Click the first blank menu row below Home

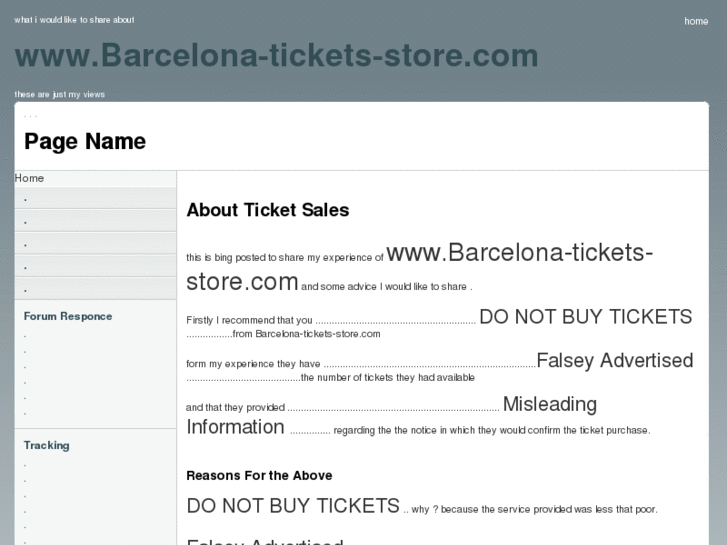tap(95, 198)
